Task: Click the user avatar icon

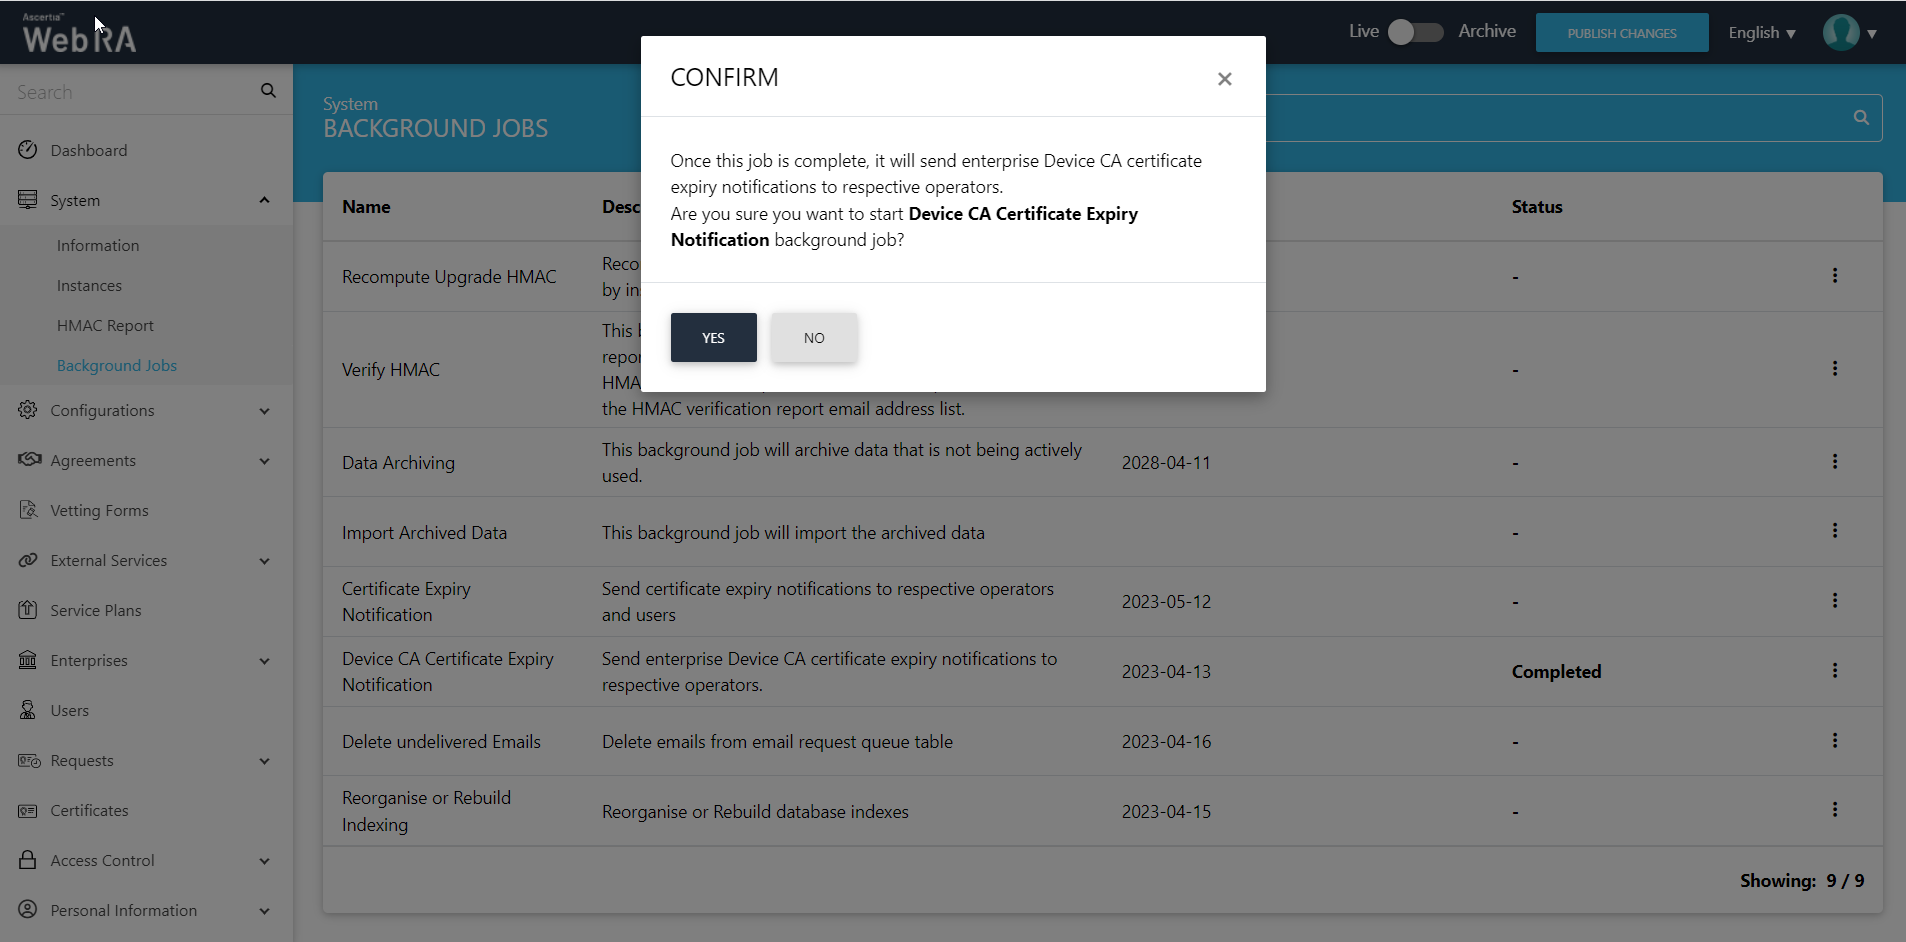Action: [x=1840, y=33]
